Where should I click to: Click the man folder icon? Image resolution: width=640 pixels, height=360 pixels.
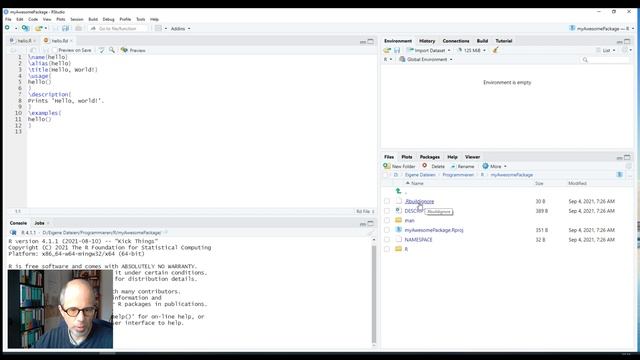398,220
